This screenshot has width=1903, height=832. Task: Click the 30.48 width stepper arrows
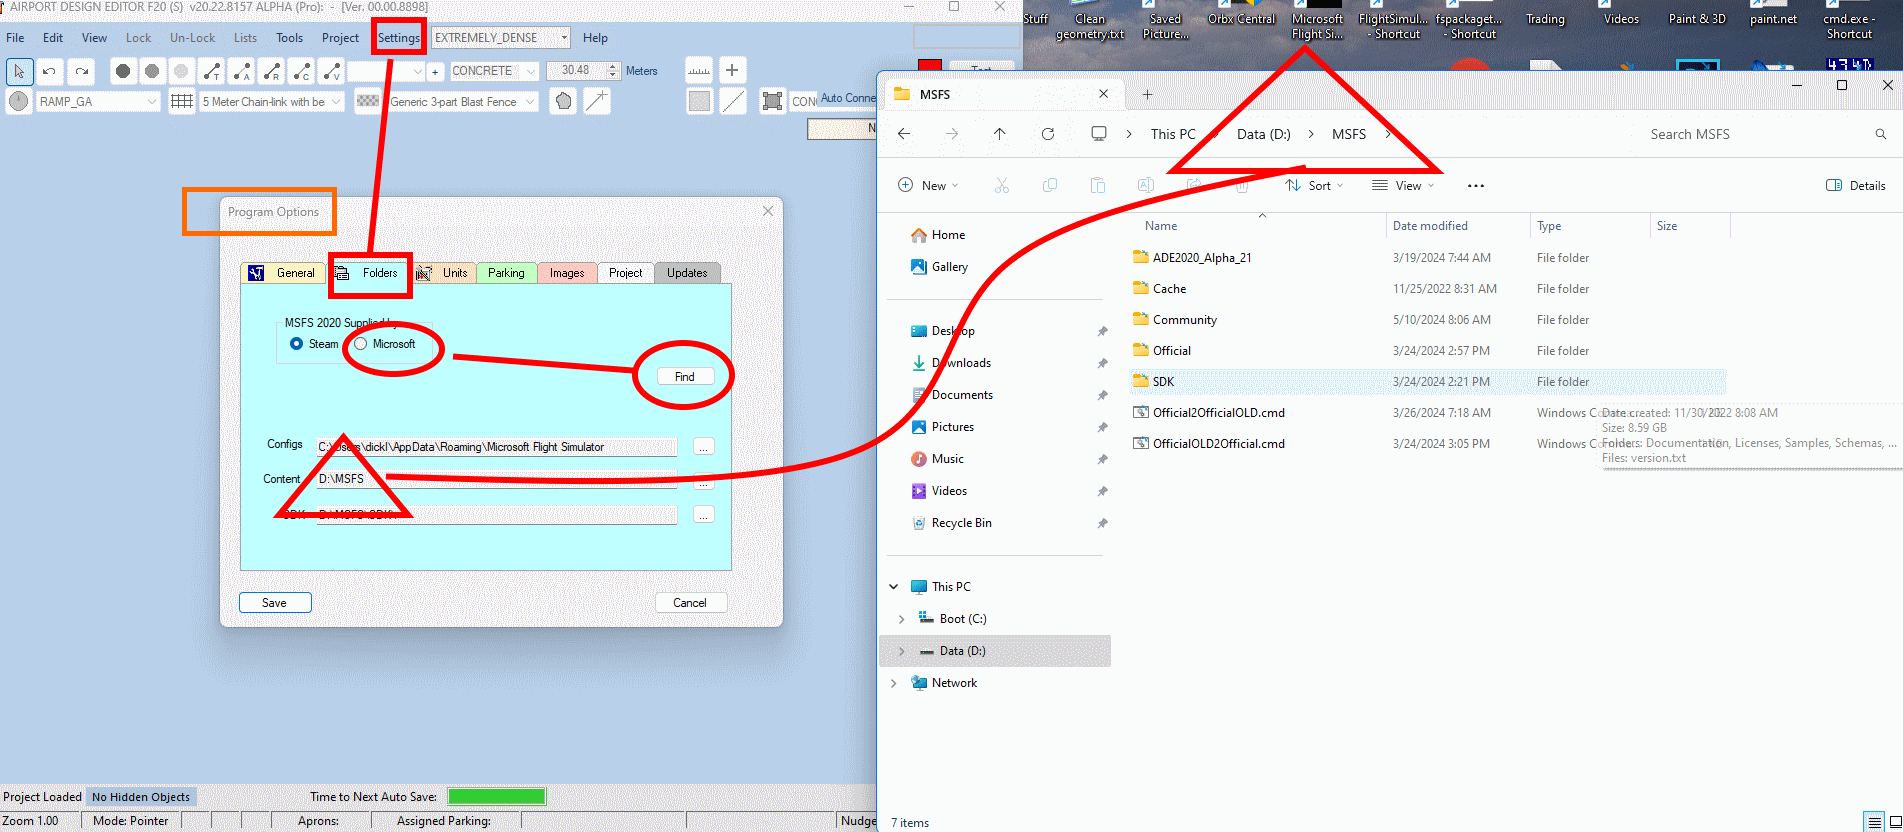click(613, 71)
